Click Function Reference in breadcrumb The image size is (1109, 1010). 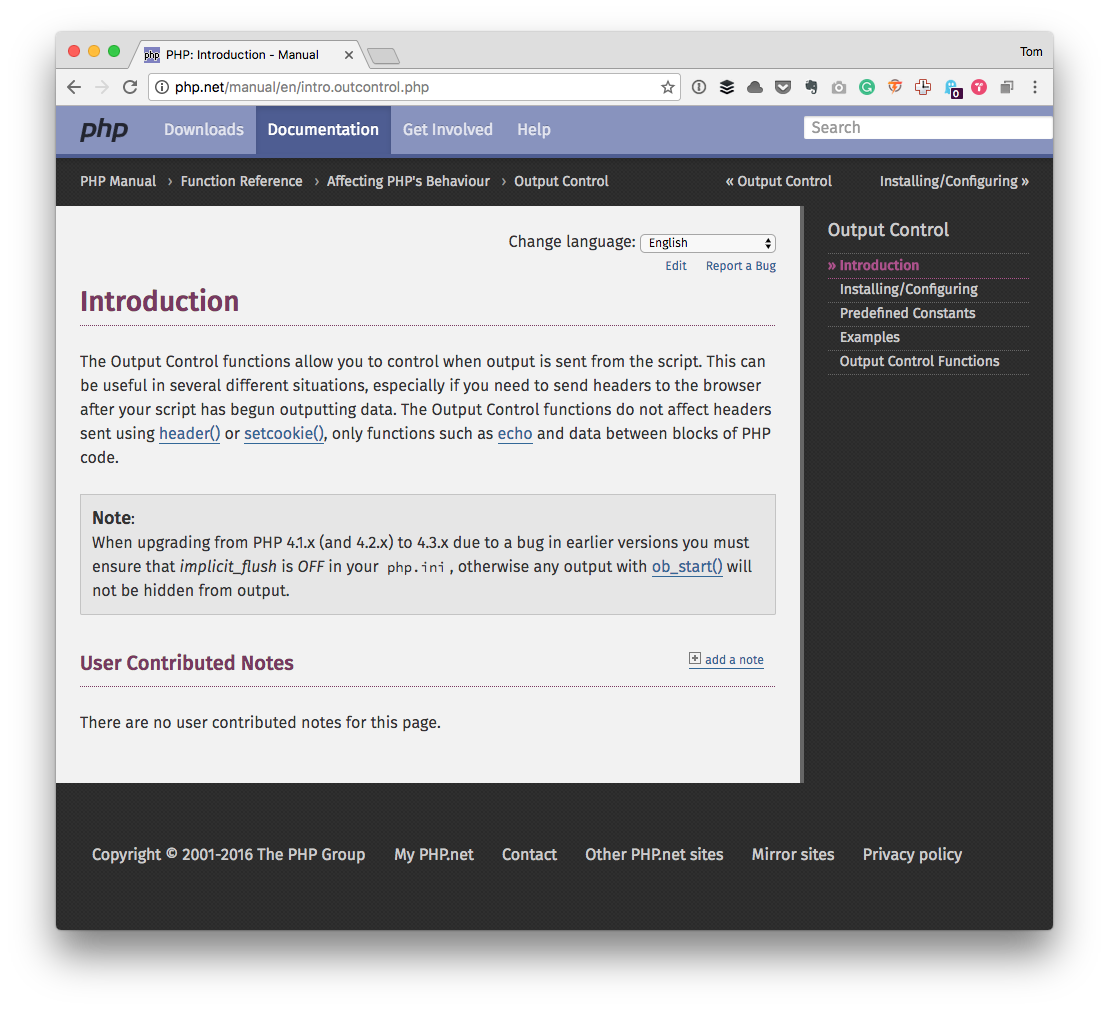pos(241,181)
